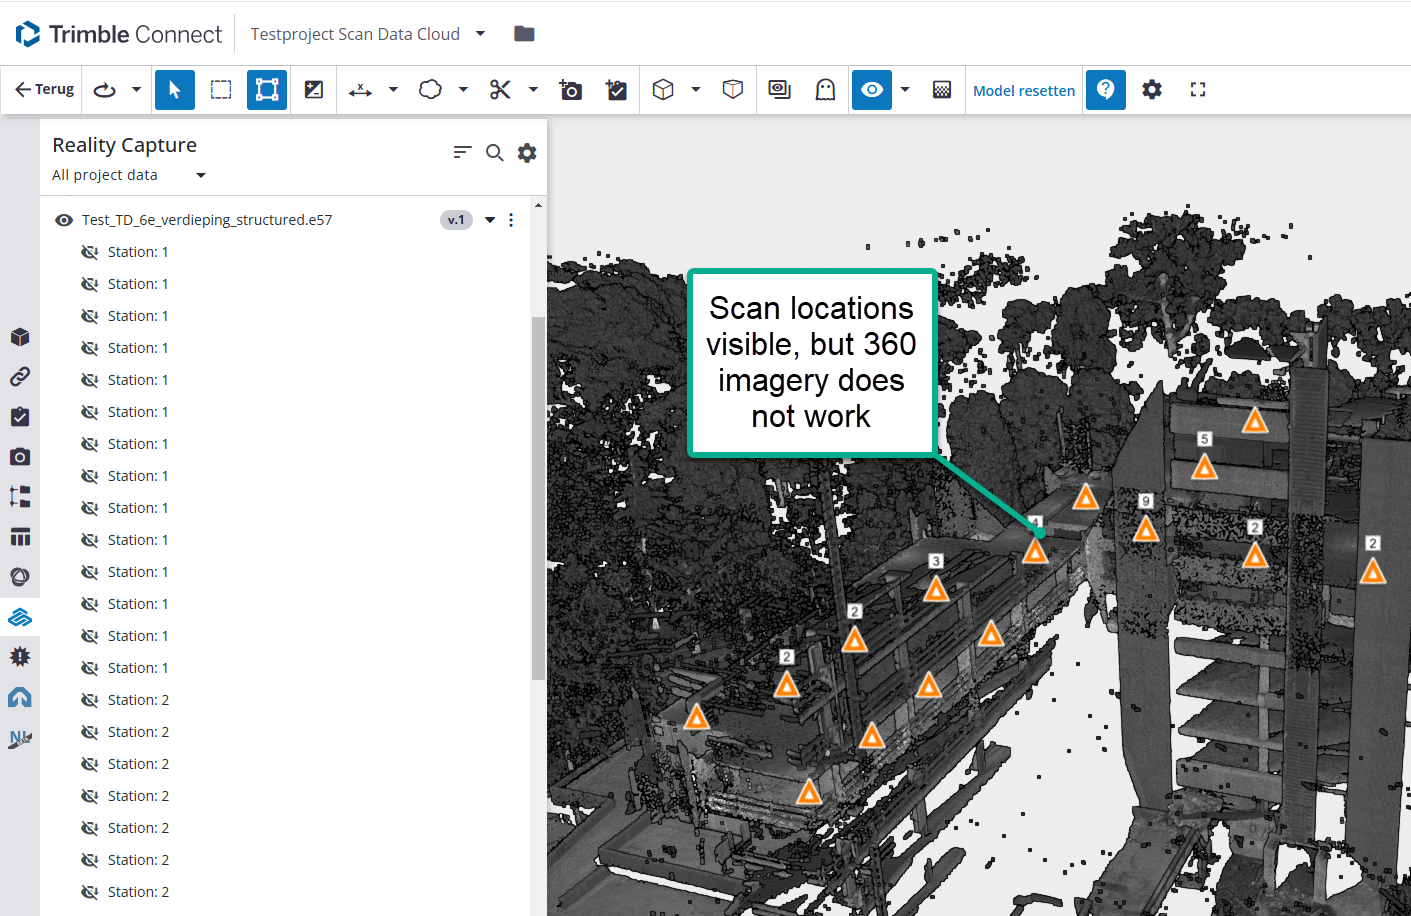Activate the rectangle area select tool
The width and height of the screenshot is (1411, 916).
[221, 90]
